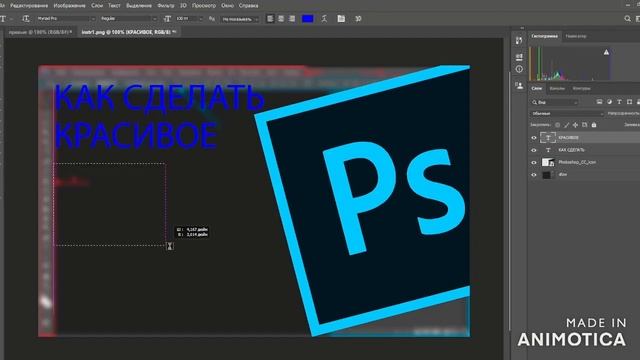Open the Слои menu
Viewport: 640px width, 360px height.
[x=97, y=6]
